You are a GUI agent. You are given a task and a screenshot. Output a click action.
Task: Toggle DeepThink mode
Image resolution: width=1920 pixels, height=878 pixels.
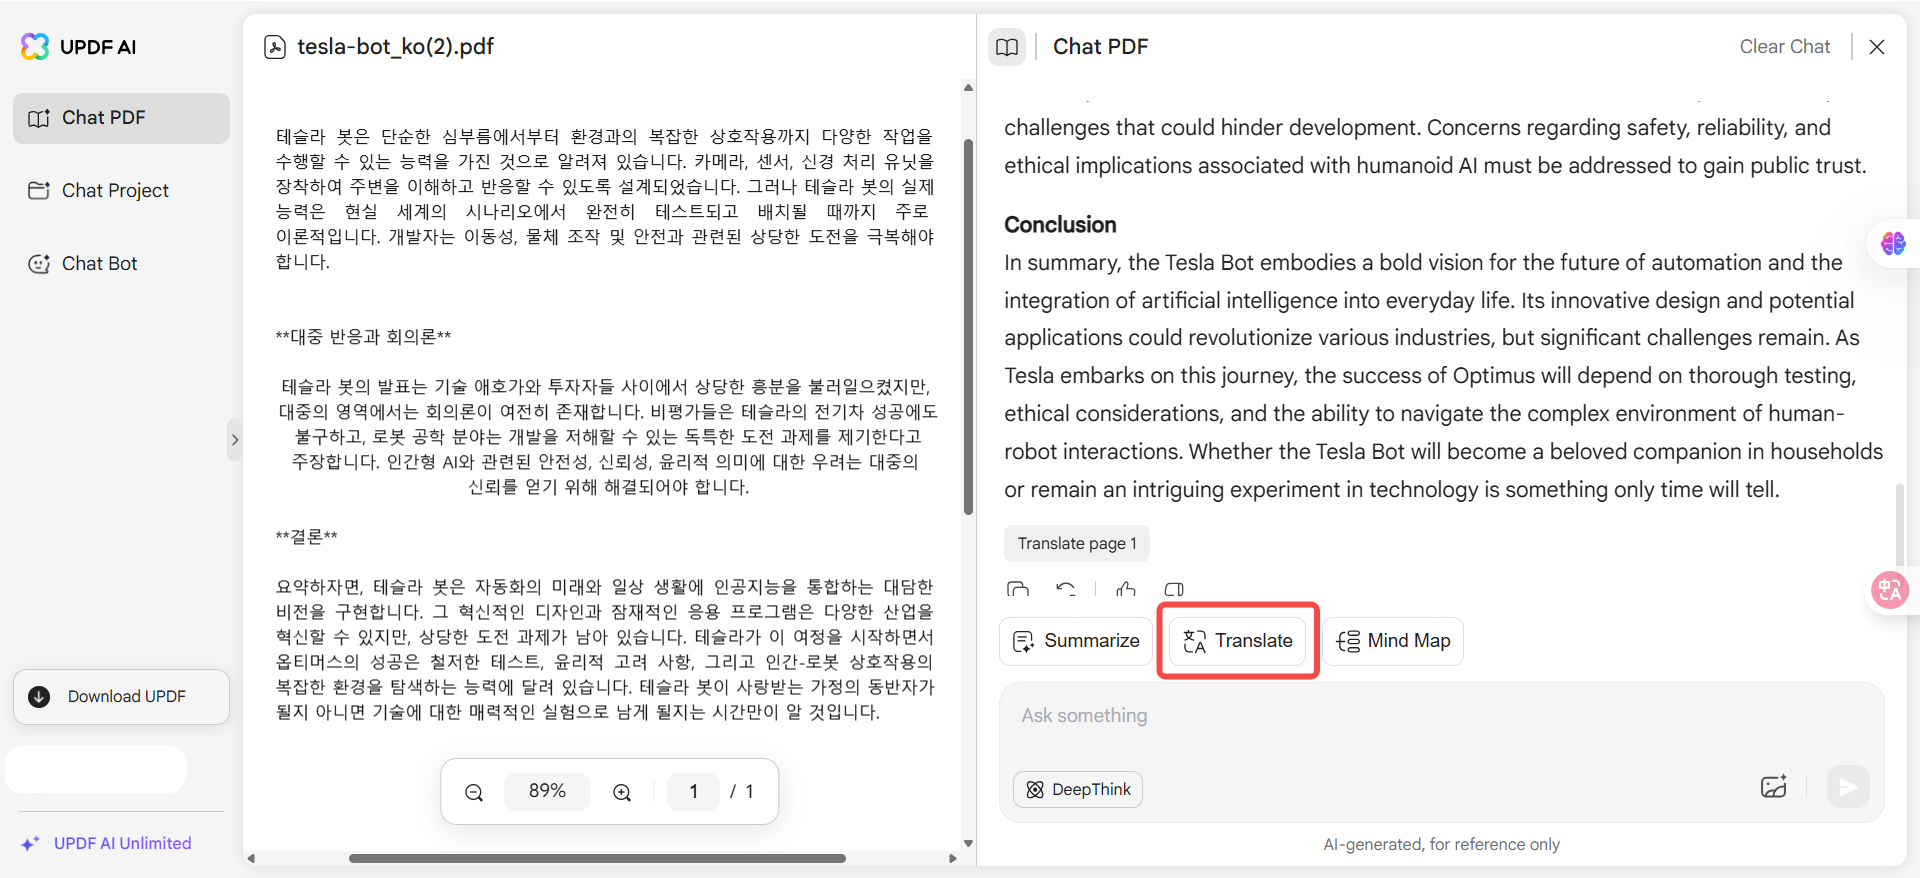click(x=1078, y=789)
